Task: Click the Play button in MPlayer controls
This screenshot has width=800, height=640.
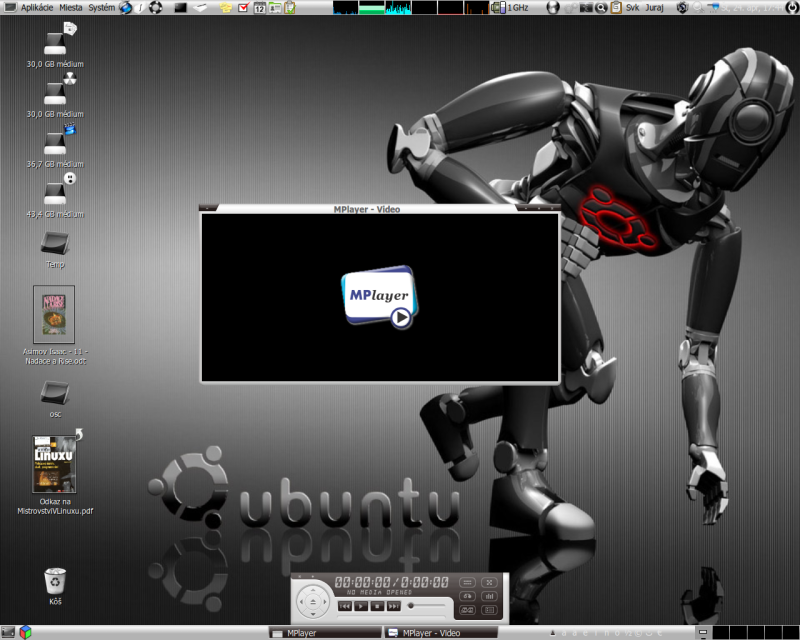Action: click(x=361, y=606)
